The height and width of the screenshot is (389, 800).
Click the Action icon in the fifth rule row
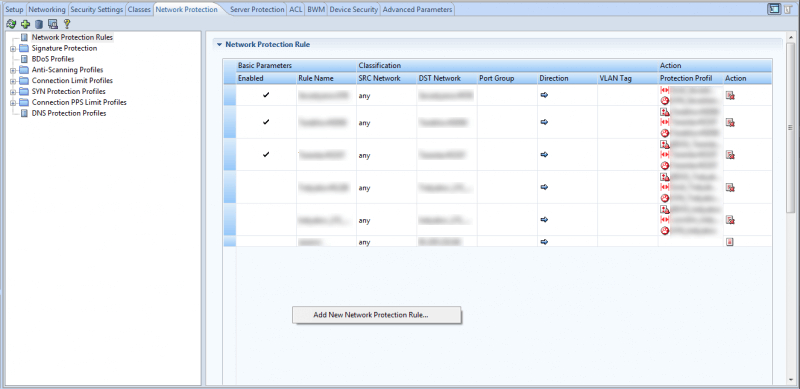(x=730, y=220)
